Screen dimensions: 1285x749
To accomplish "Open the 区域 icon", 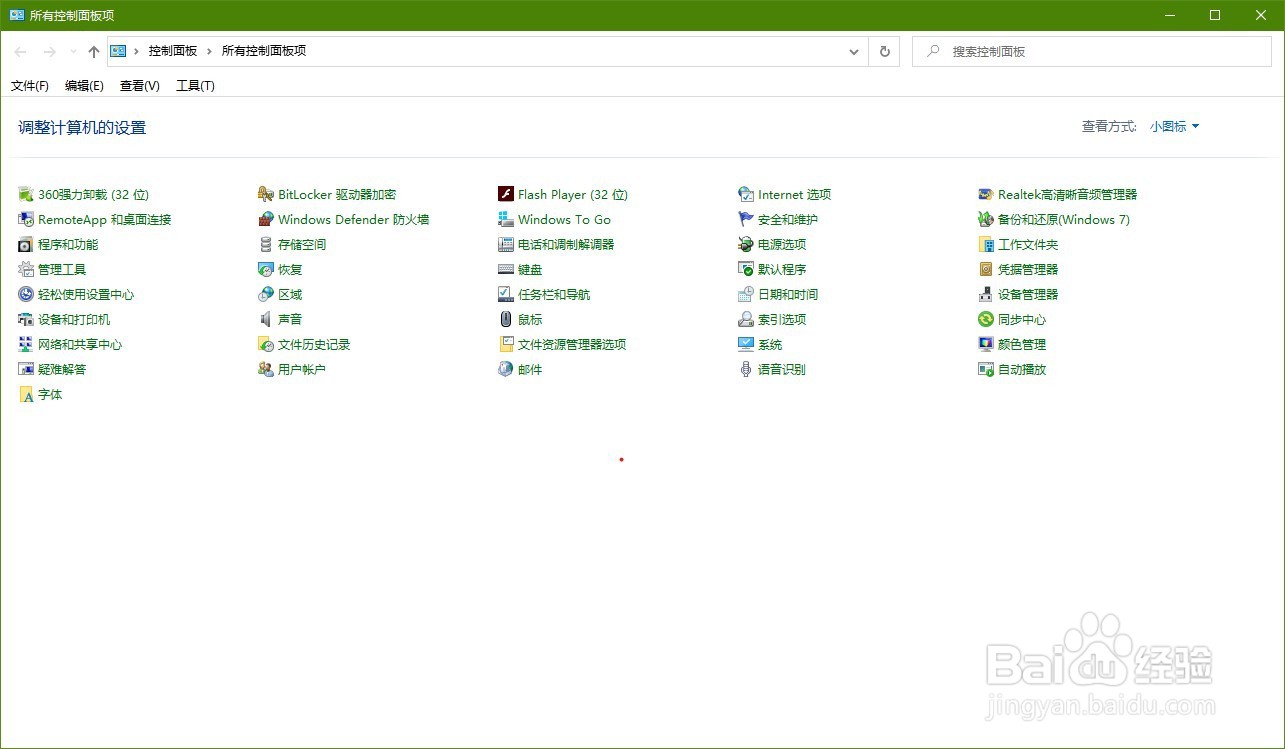I will tap(266, 294).
